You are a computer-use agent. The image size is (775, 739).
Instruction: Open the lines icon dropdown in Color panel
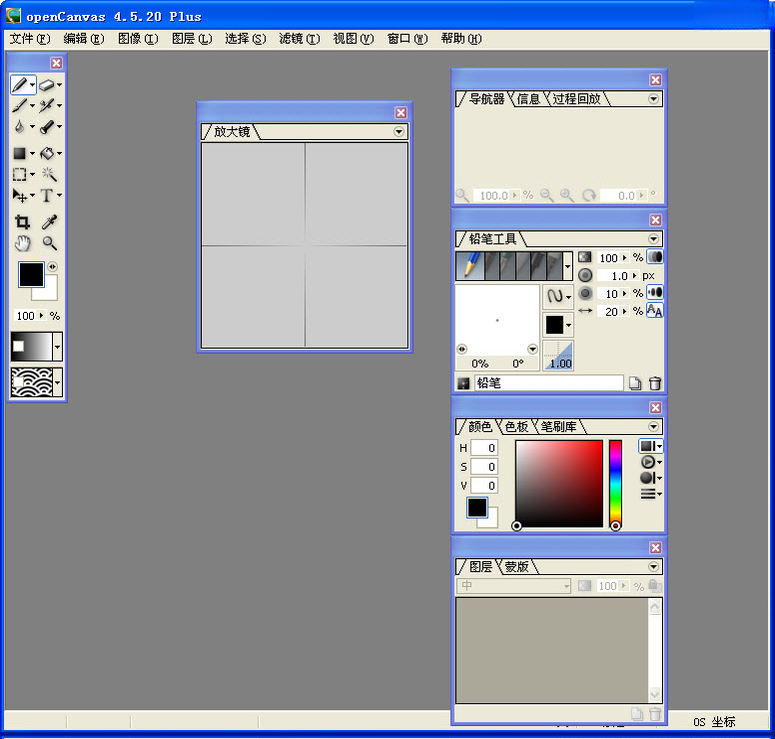point(650,493)
